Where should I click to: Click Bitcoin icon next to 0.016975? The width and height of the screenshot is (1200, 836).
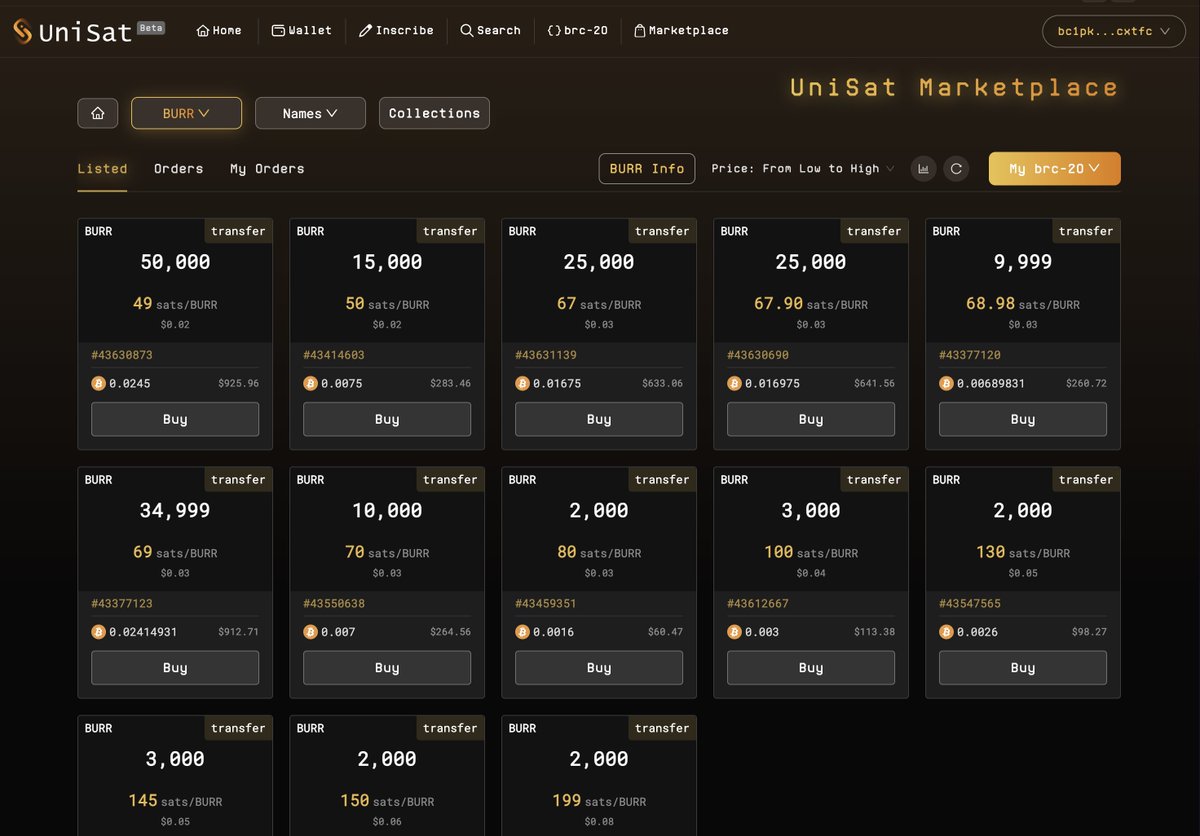pos(734,383)
